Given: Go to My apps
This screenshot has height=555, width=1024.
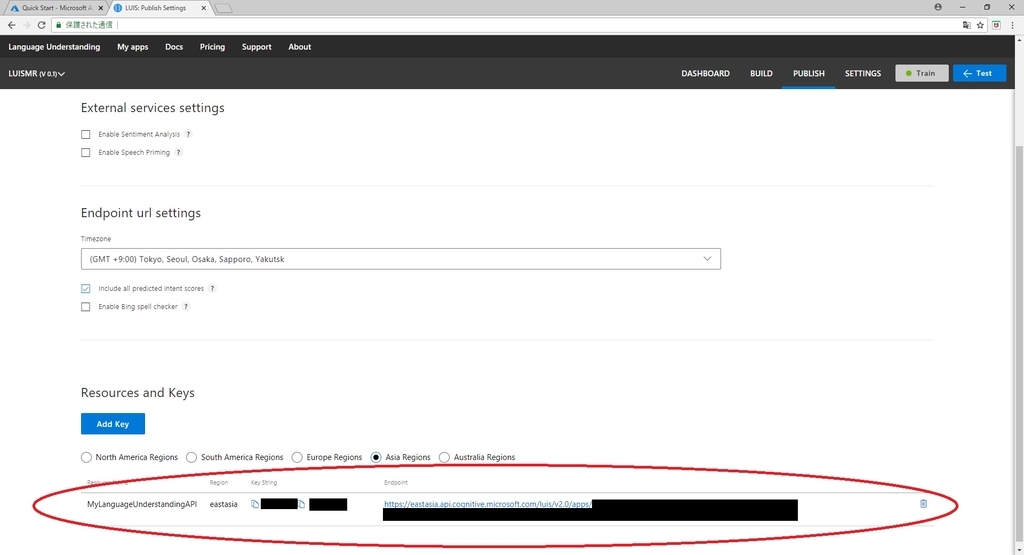Looking at the screenshot, I should coord(133,47).
